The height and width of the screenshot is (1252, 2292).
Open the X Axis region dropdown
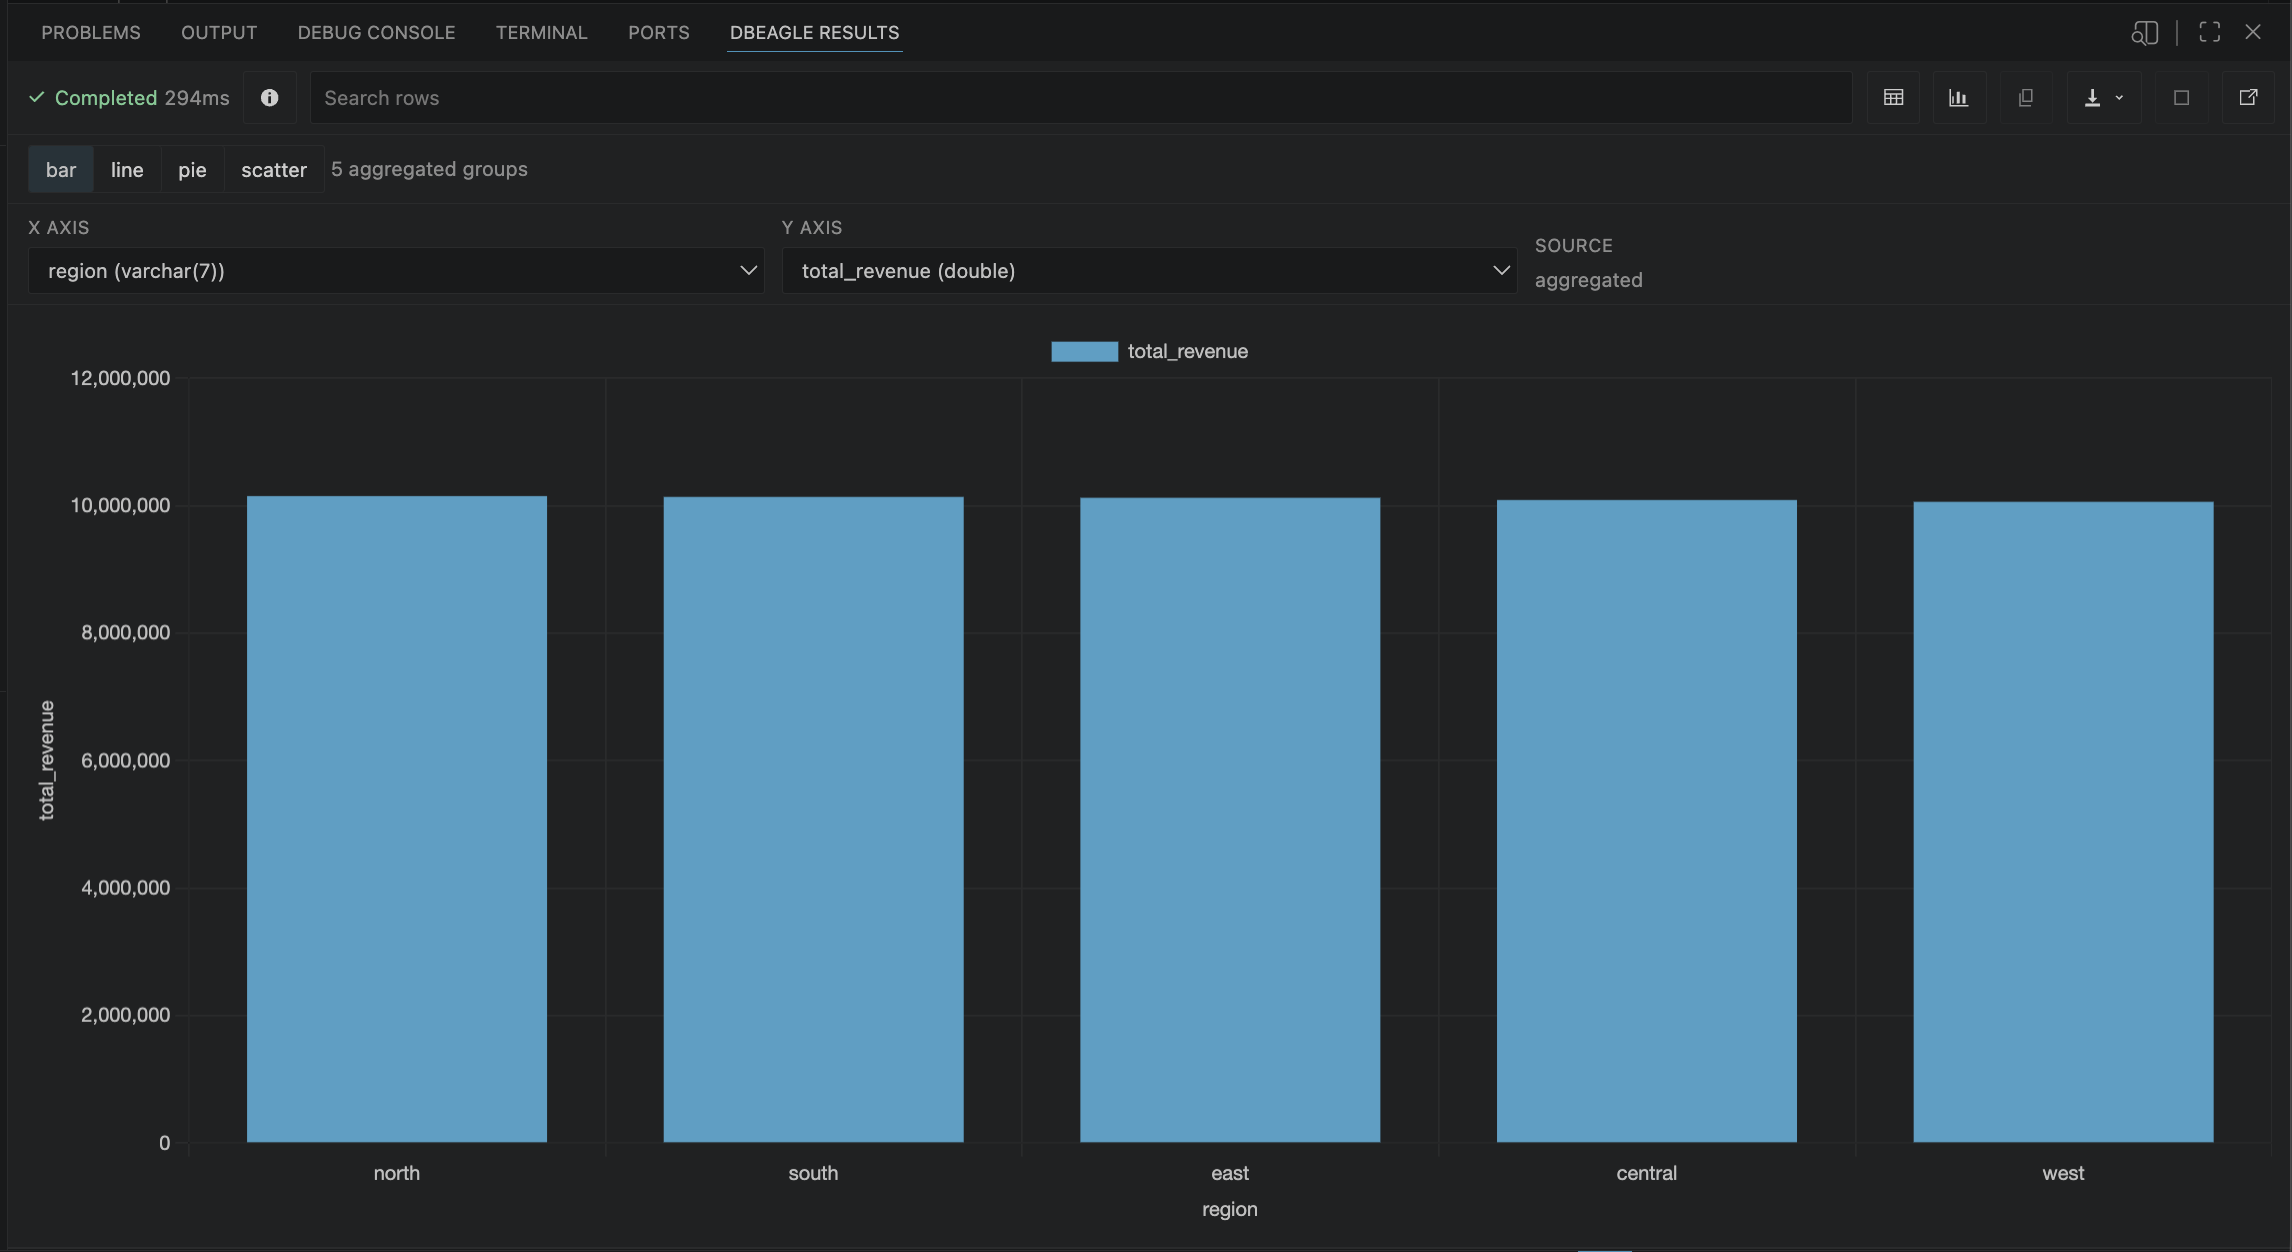(x=396, y=270)
